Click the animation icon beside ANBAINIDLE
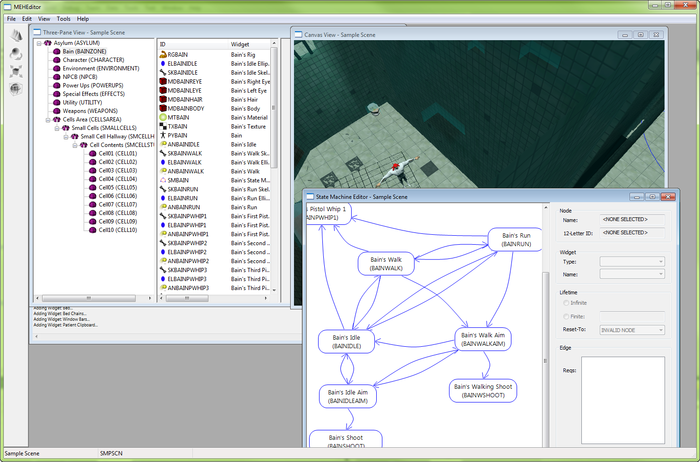 [163, 144]
